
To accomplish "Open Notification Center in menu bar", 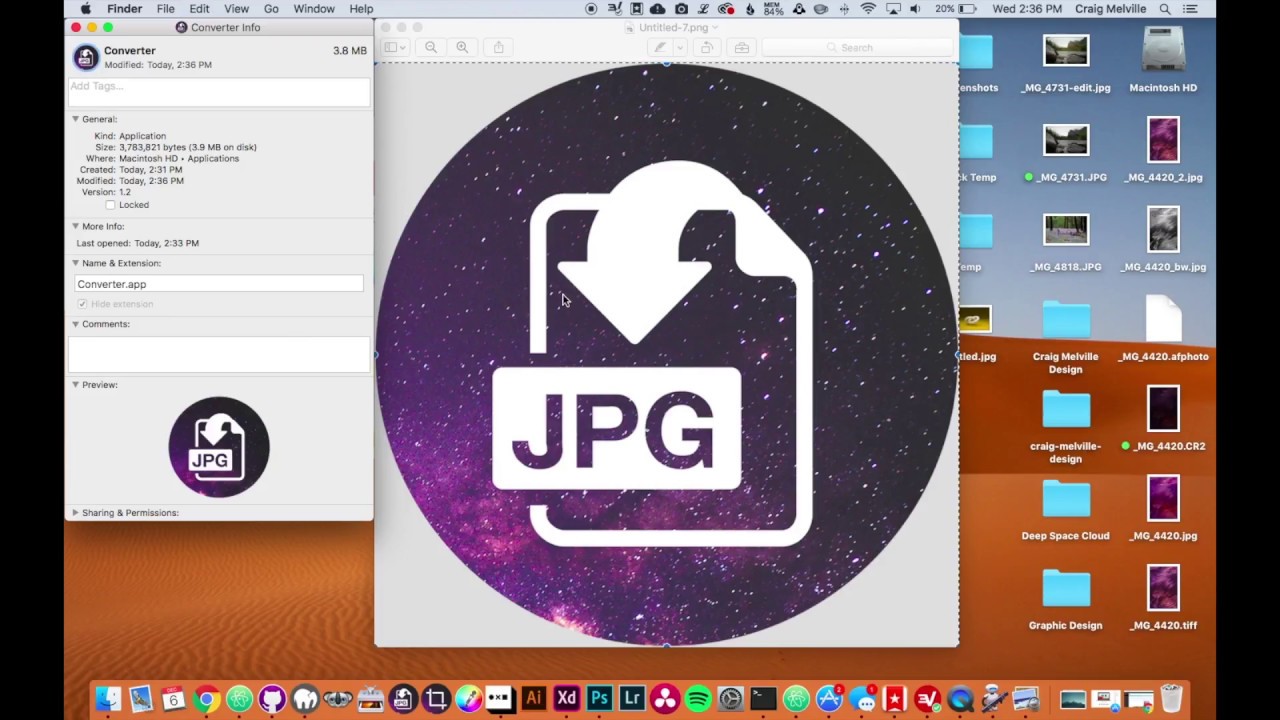I will [x=1190, y=9].
